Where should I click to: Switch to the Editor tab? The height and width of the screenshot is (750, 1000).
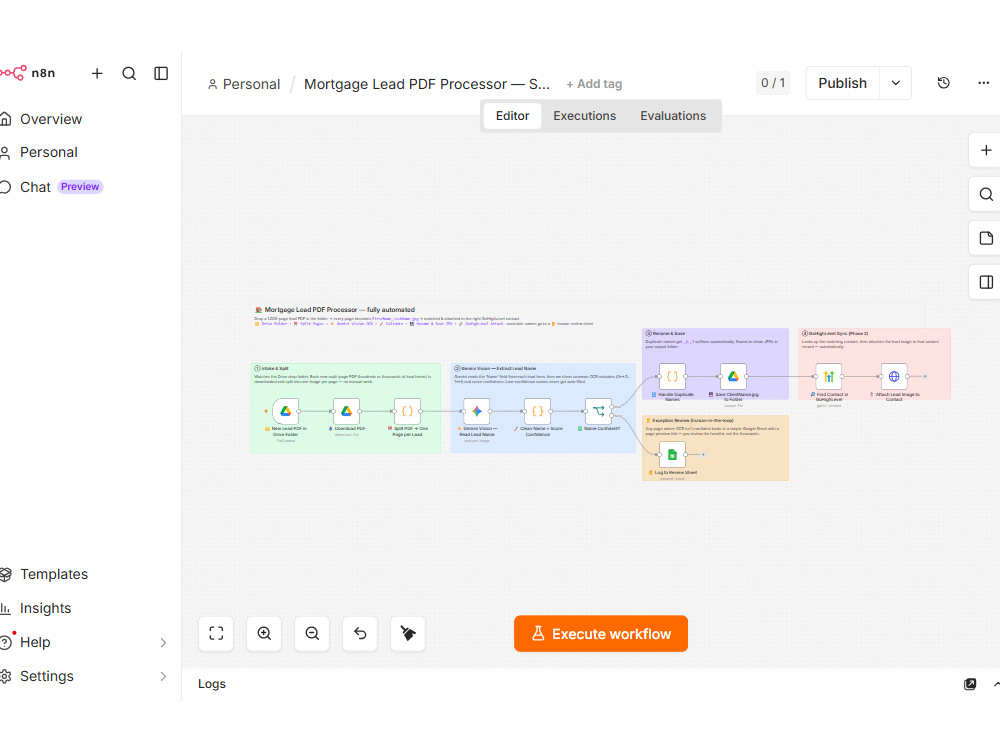(512, 116)
